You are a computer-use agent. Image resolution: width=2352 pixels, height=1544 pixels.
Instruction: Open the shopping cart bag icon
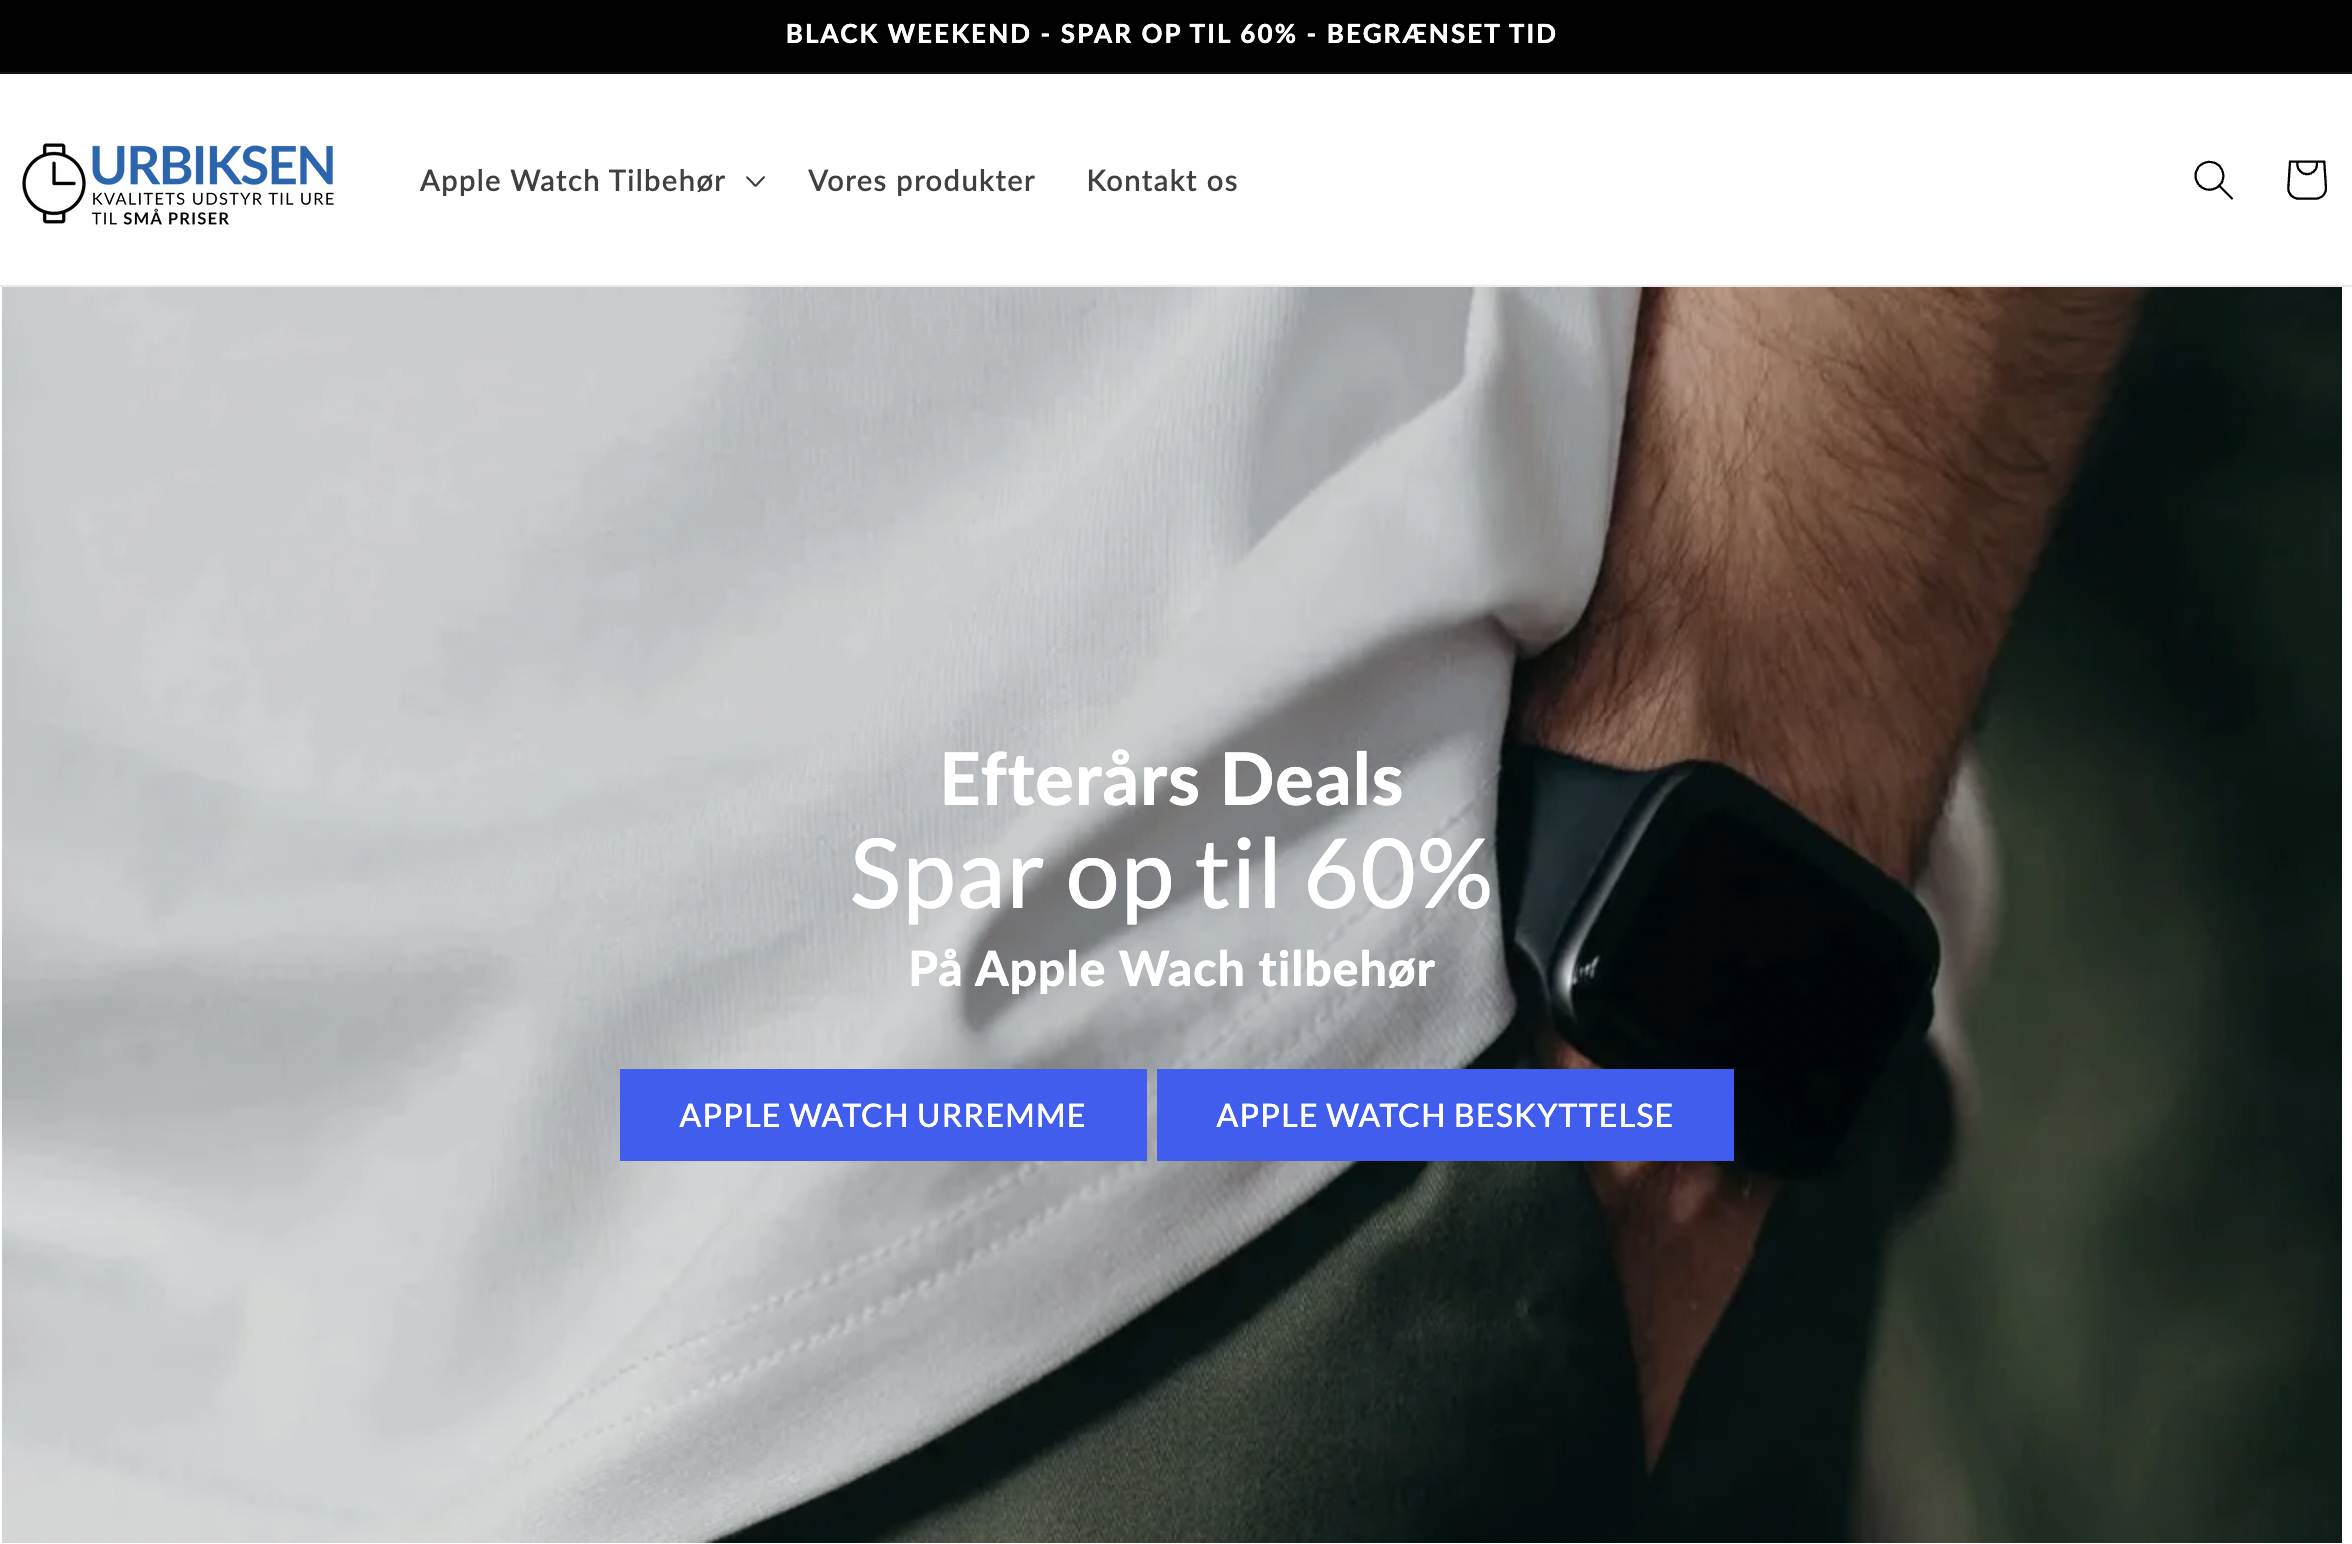[2306, 180]
